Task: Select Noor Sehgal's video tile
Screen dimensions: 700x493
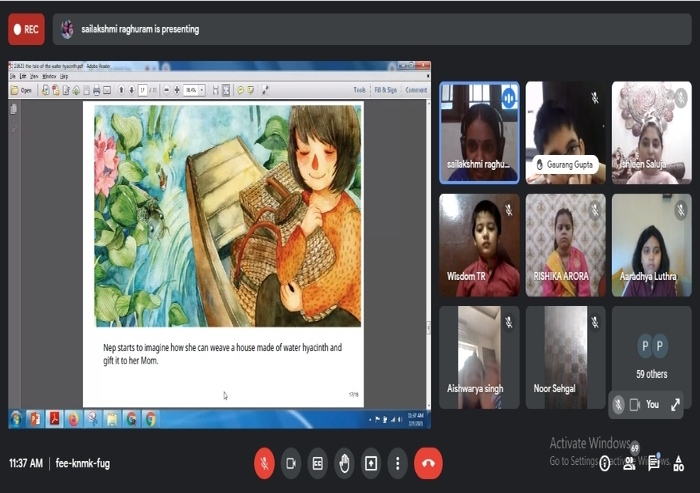Action: [566, 358]
